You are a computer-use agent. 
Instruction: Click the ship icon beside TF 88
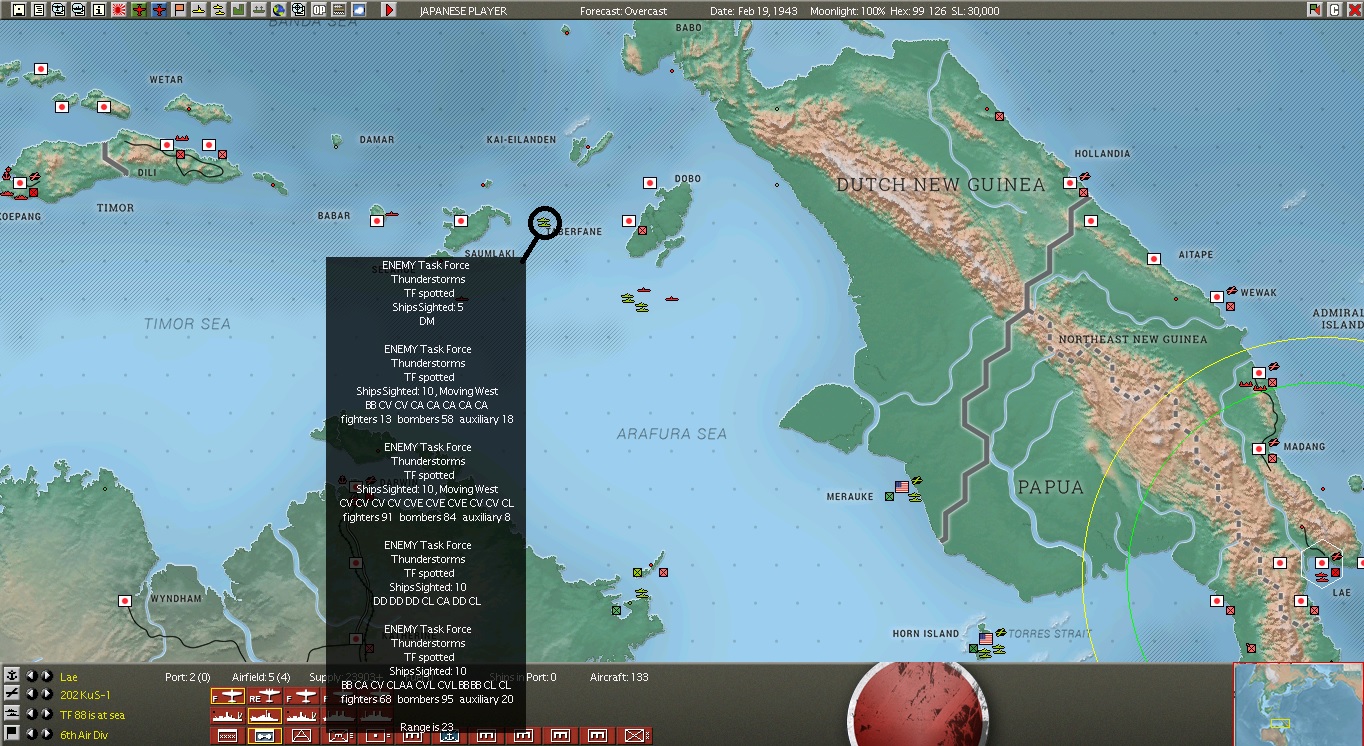coord(12,713)
